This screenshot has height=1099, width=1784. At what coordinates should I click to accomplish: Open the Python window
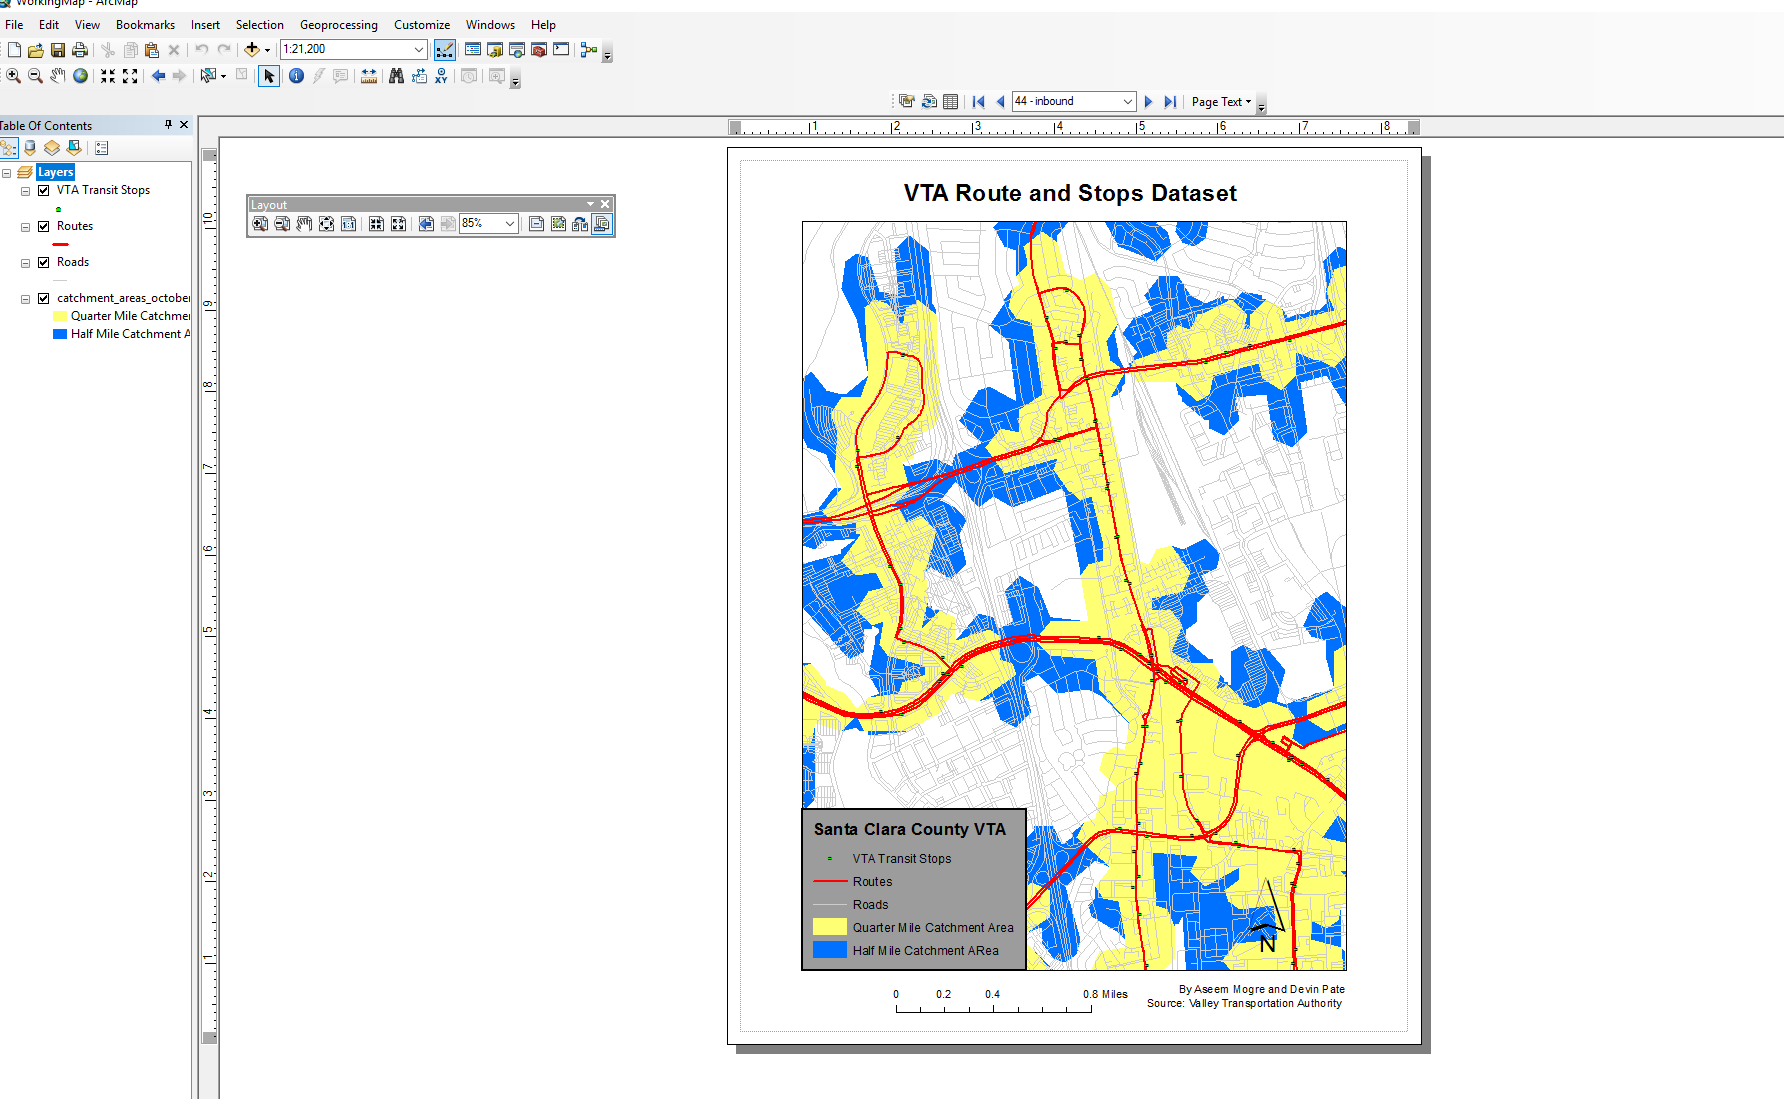click(x=561, y=49)
